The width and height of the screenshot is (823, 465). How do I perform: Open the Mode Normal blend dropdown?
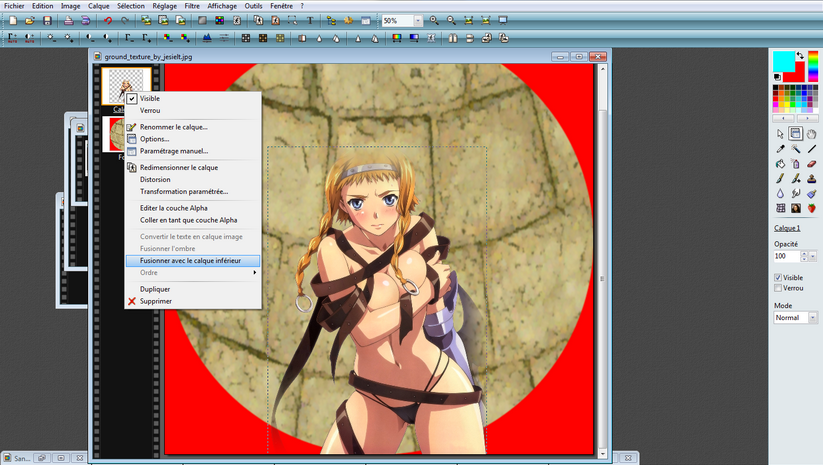pyautogui.click(x=813, y=318)
